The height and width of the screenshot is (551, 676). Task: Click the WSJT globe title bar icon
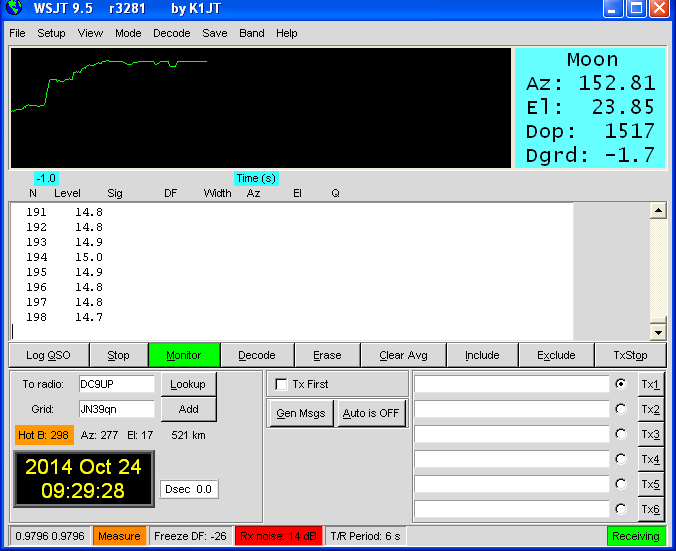(x=14, y=7)
